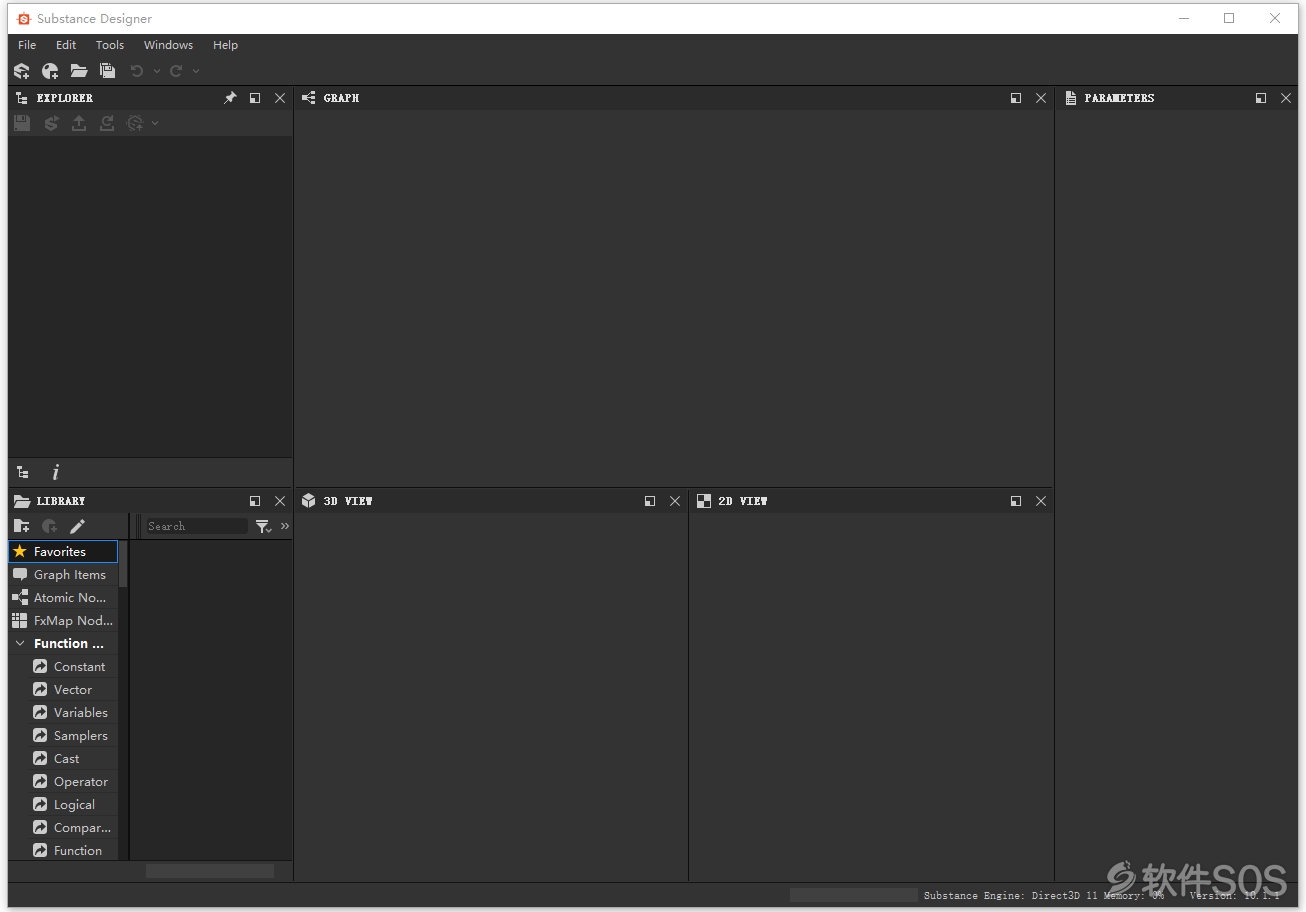Click the Explorer publish Substance icon

point(51,123)
